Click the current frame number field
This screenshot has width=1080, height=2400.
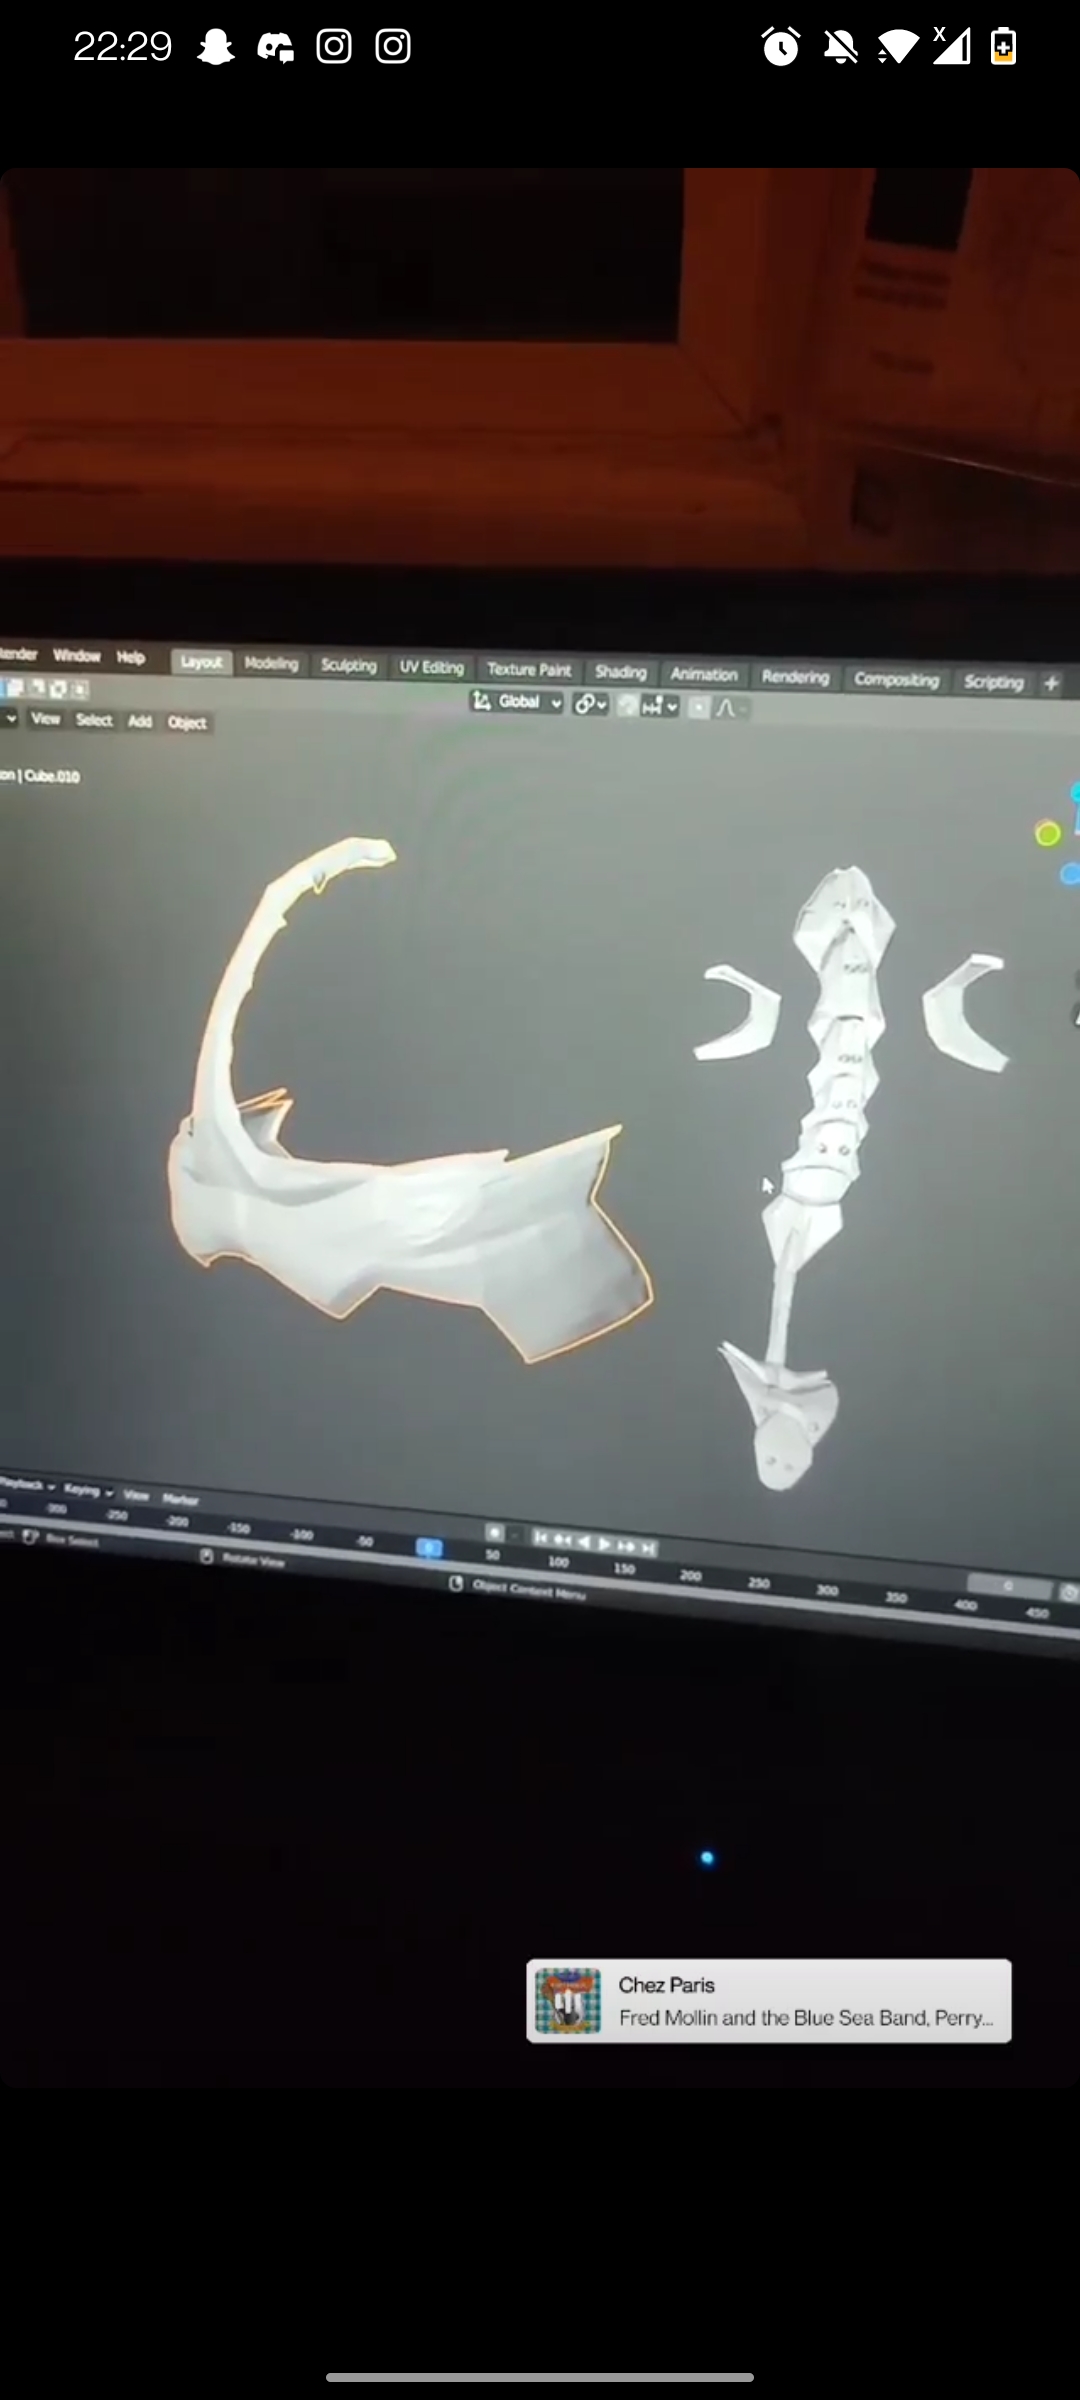(1008, 1585)
